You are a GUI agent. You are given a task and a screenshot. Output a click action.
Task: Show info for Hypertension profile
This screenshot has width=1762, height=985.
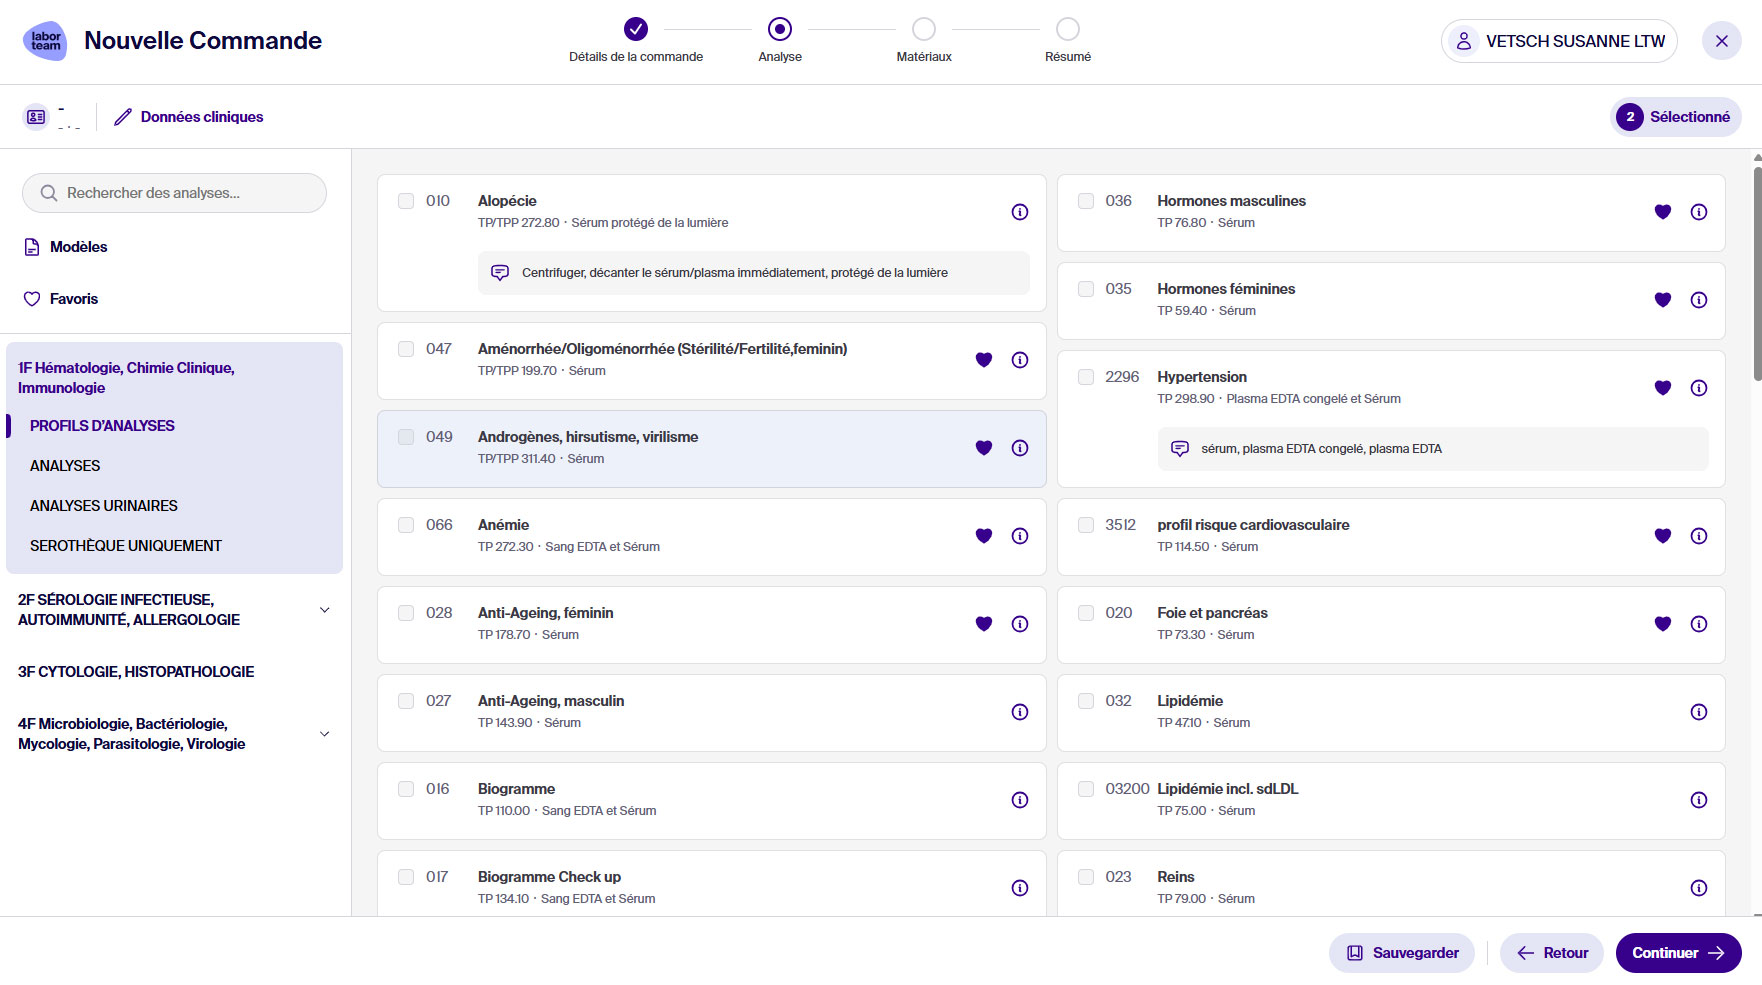(1698, 388)
